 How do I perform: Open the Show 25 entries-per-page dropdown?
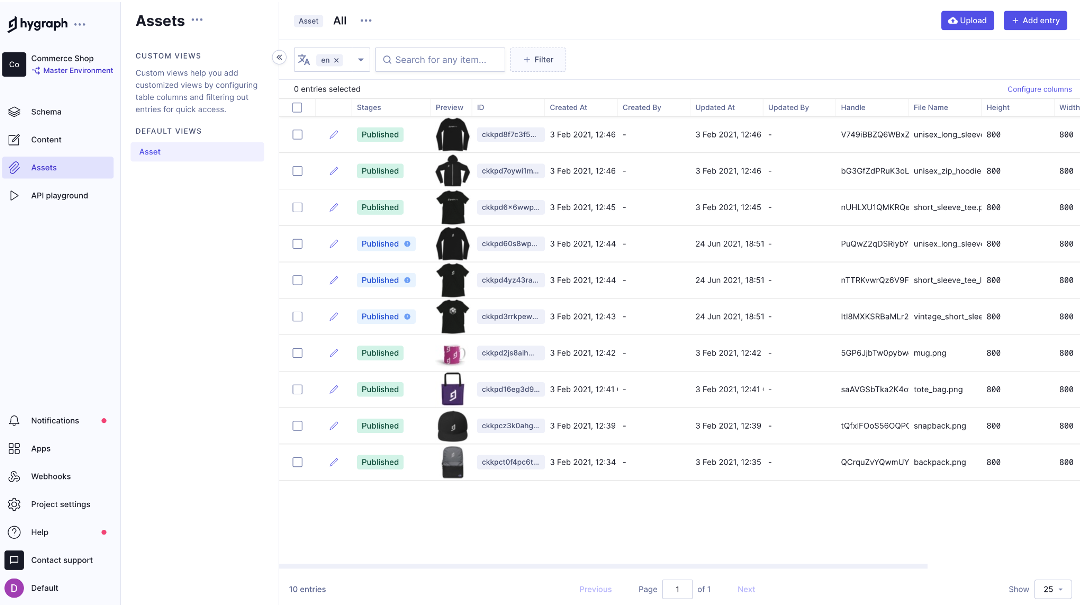(1053, 589)
